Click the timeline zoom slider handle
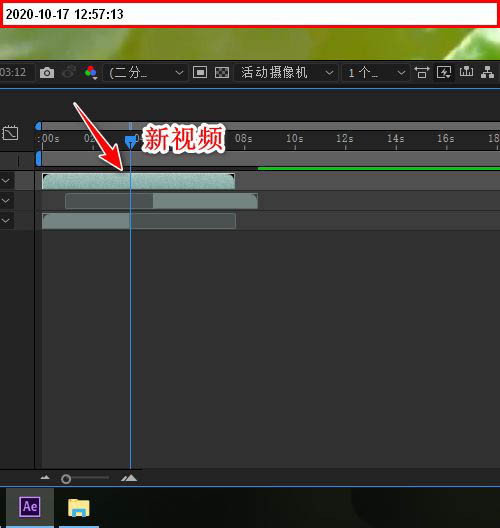 [66, 478]
